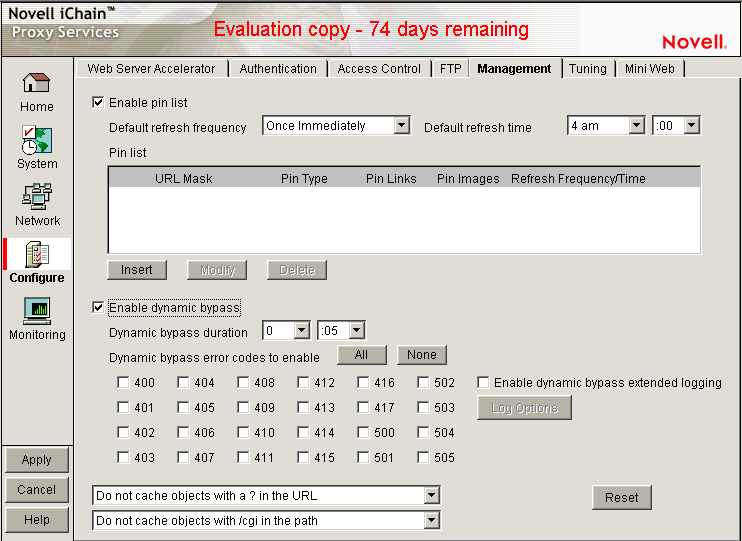Image resolution: width=742 pixels, height=541 pixels.
Task: Check error code 504
Action: 424,433
